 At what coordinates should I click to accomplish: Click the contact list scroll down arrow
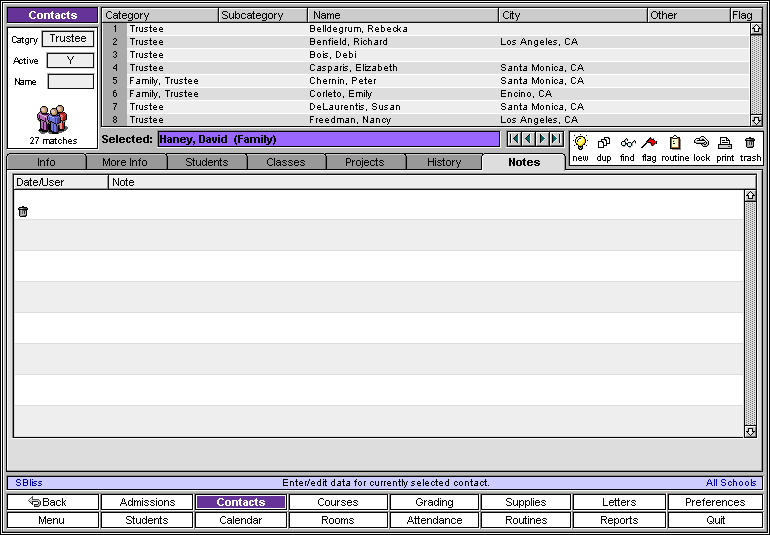coord(756,120)
